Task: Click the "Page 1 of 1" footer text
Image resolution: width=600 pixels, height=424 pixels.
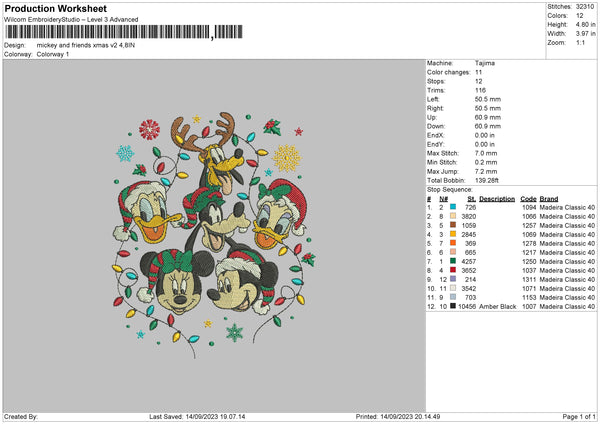Action: [x=579, y=416]
